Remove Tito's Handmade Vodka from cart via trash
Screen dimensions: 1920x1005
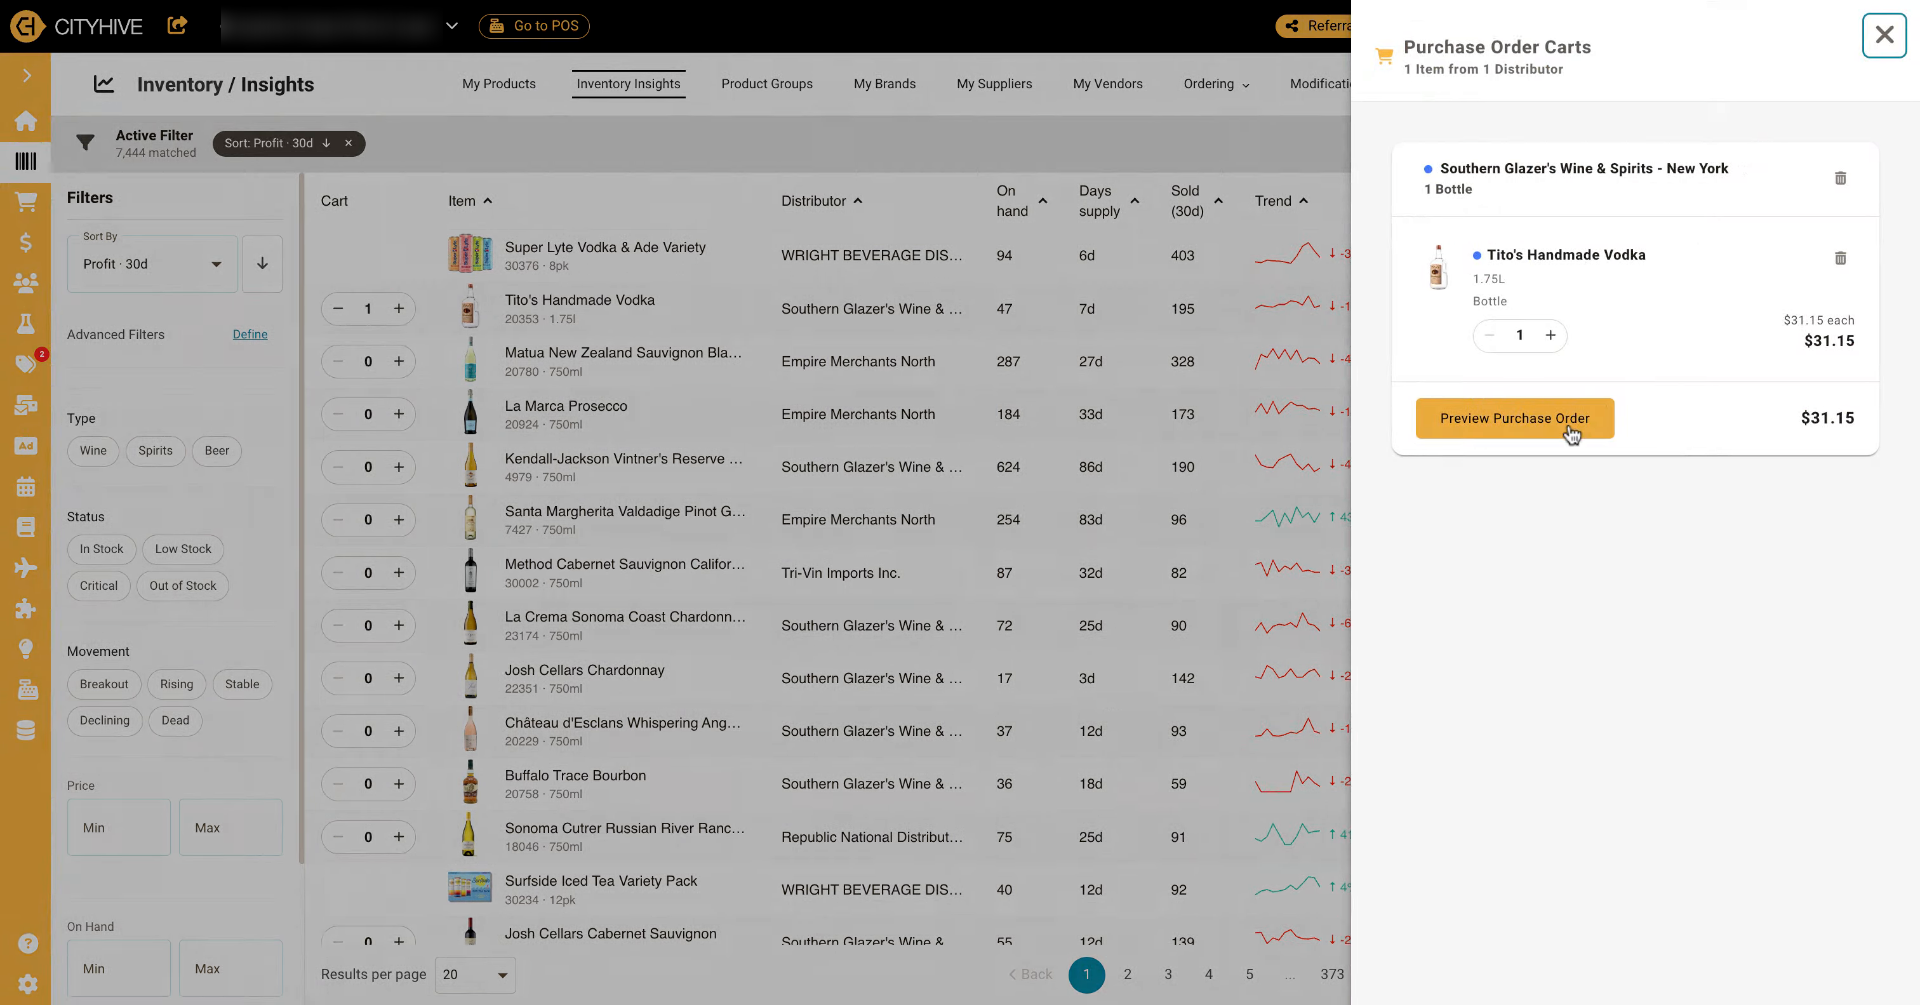1840,258
